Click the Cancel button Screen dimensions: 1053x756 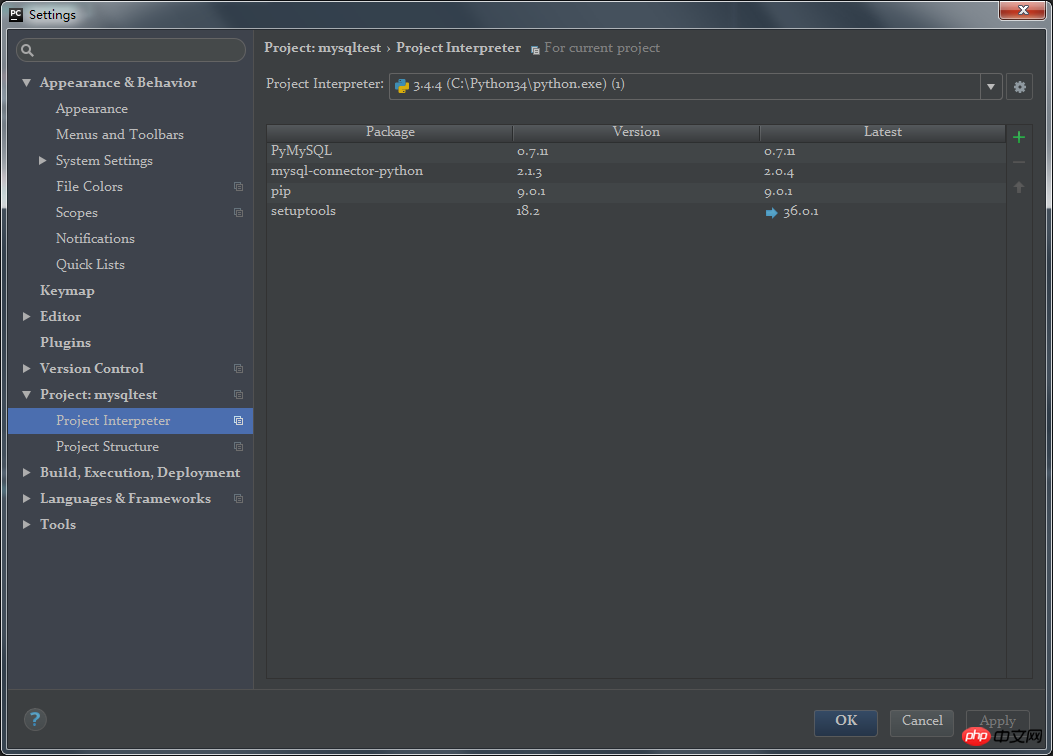[921, 721]
